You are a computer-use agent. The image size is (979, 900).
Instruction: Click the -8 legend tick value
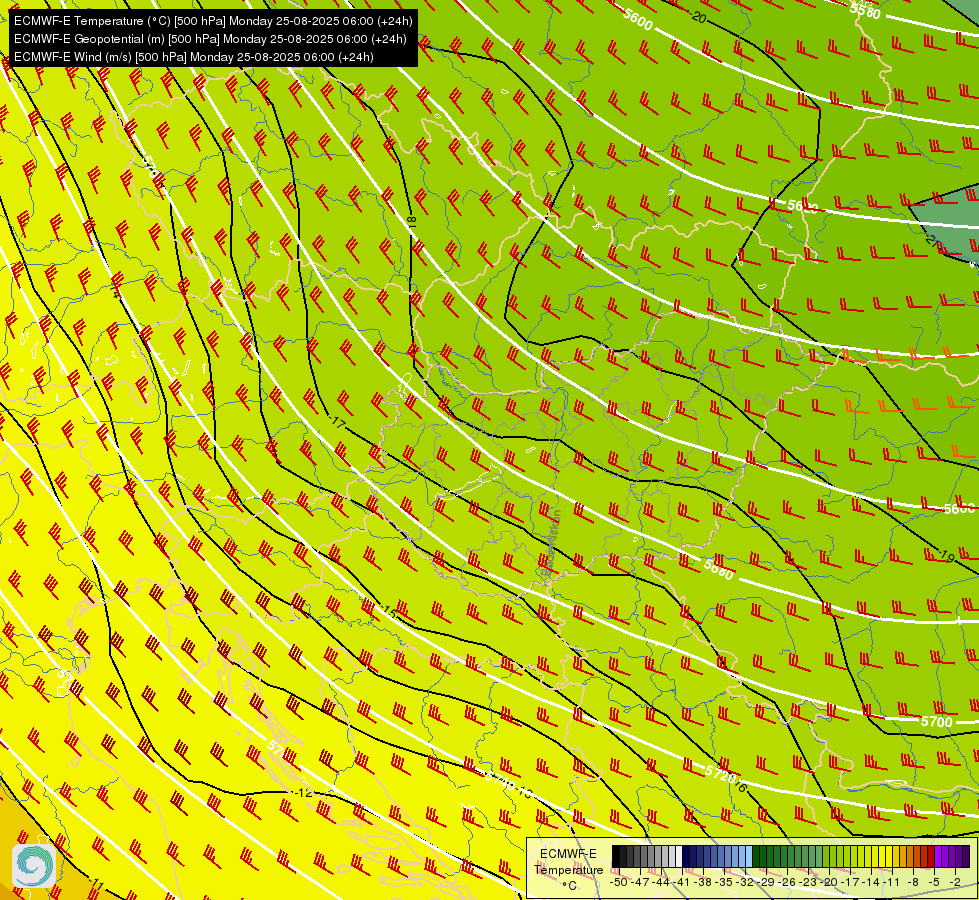click(913, 882)
